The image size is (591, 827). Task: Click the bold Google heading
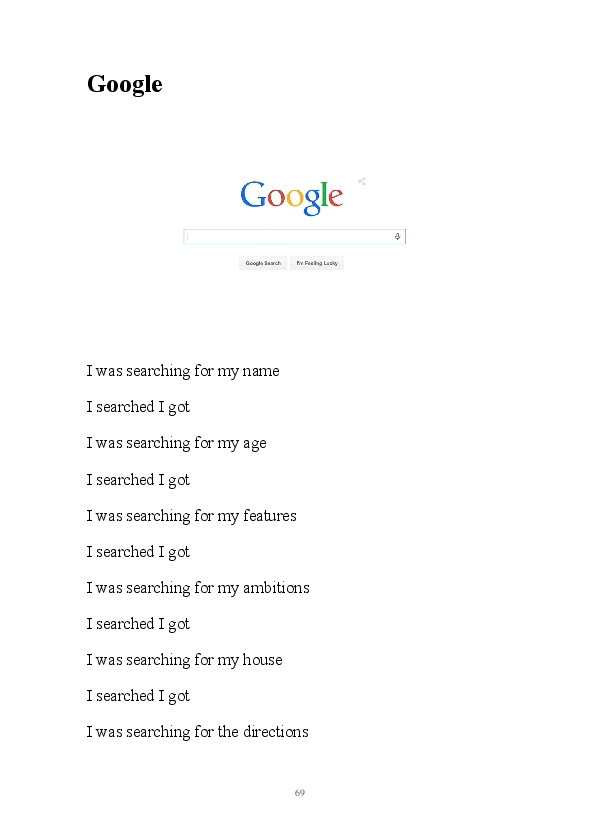click(x=124, y=84)
